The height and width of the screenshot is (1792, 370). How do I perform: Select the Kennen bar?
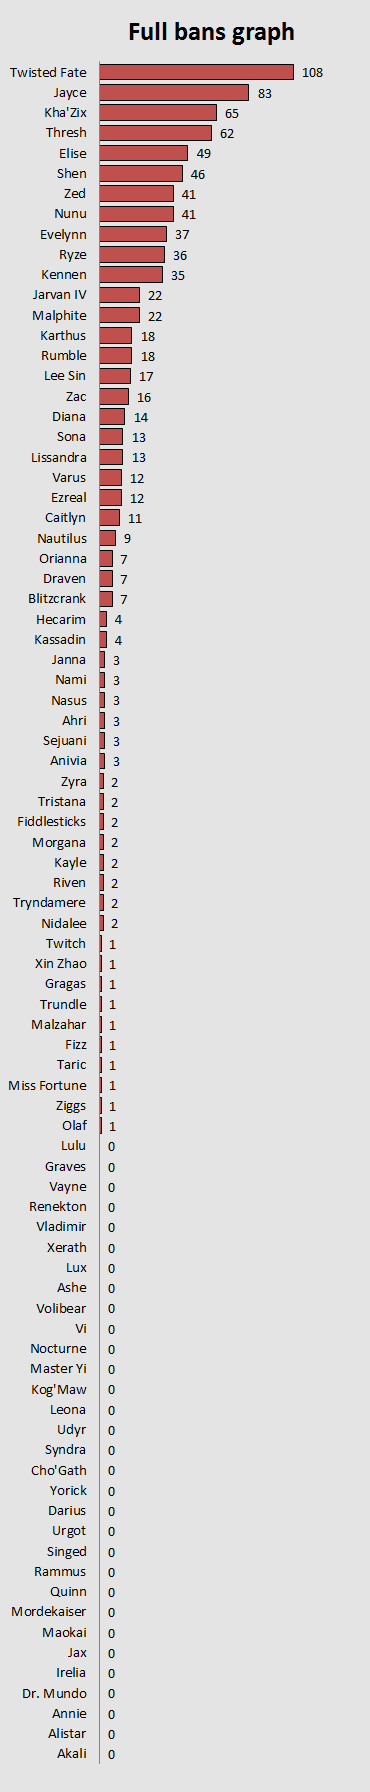(131, 275)
